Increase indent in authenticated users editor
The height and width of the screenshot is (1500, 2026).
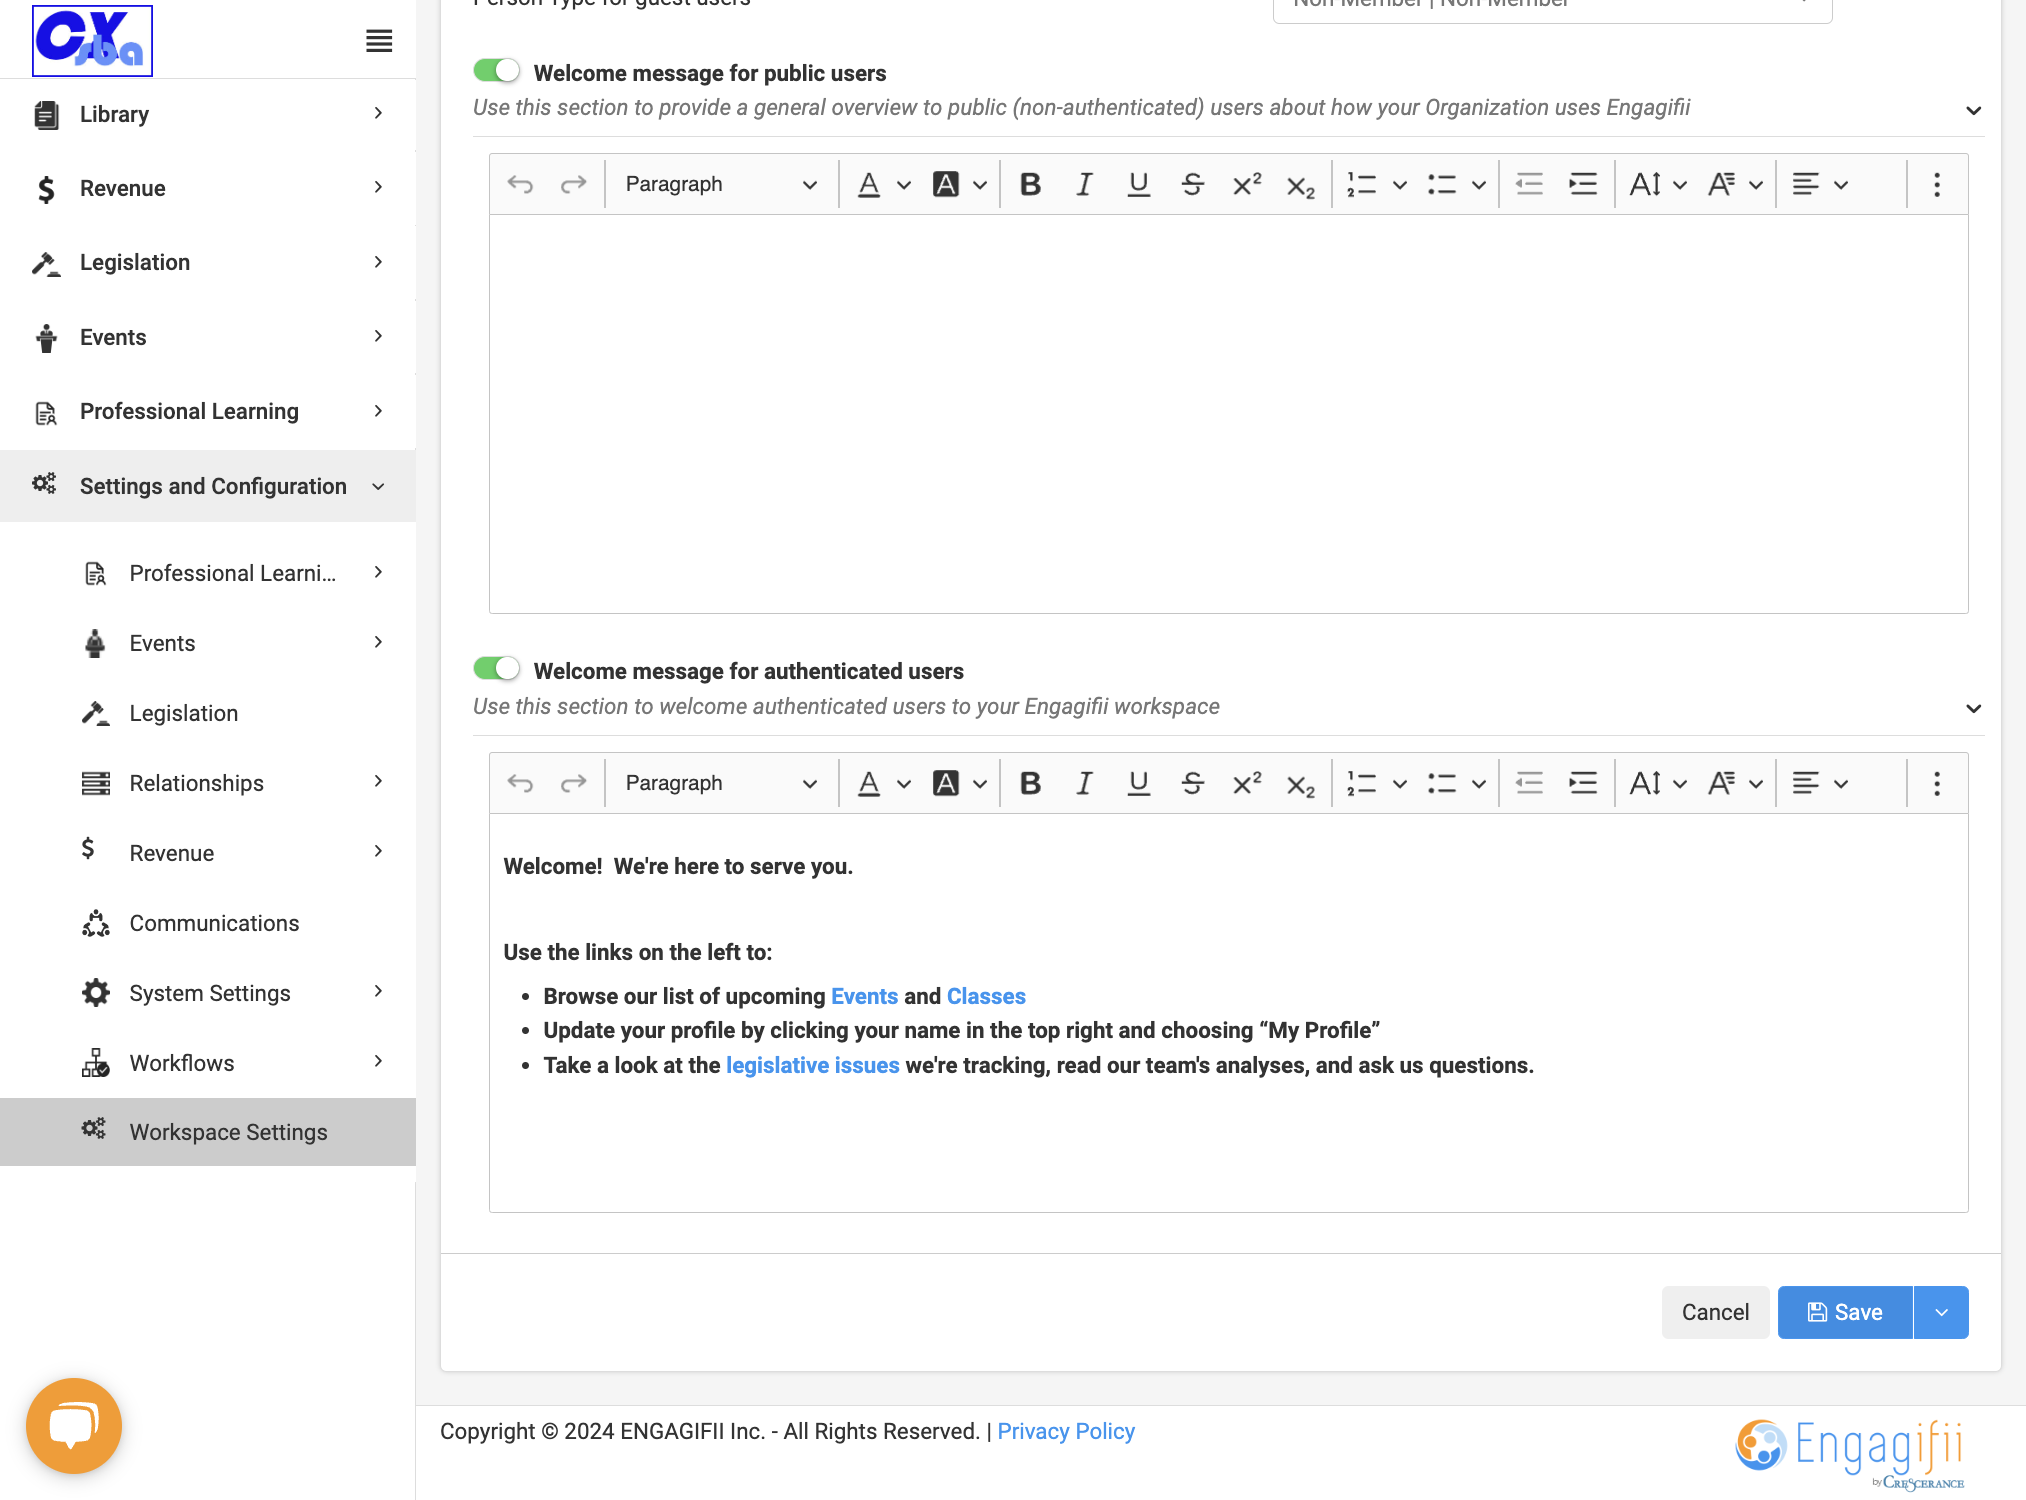(x=1583, y=783)
